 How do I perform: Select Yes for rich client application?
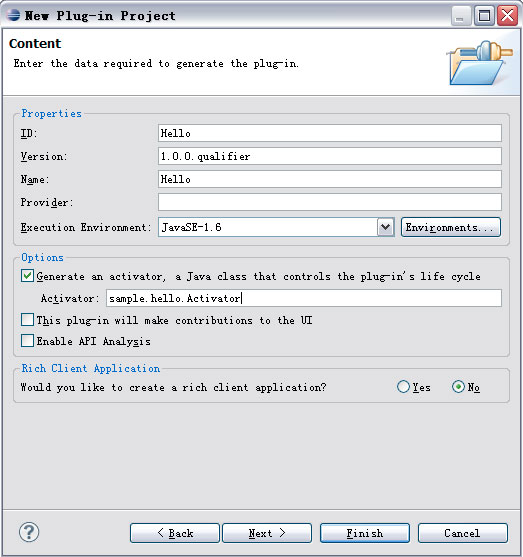403,387
